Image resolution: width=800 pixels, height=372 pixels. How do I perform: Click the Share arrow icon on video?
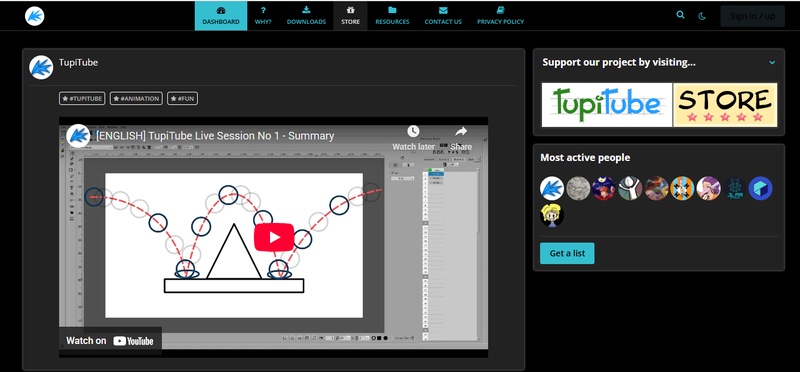[461, 132]
